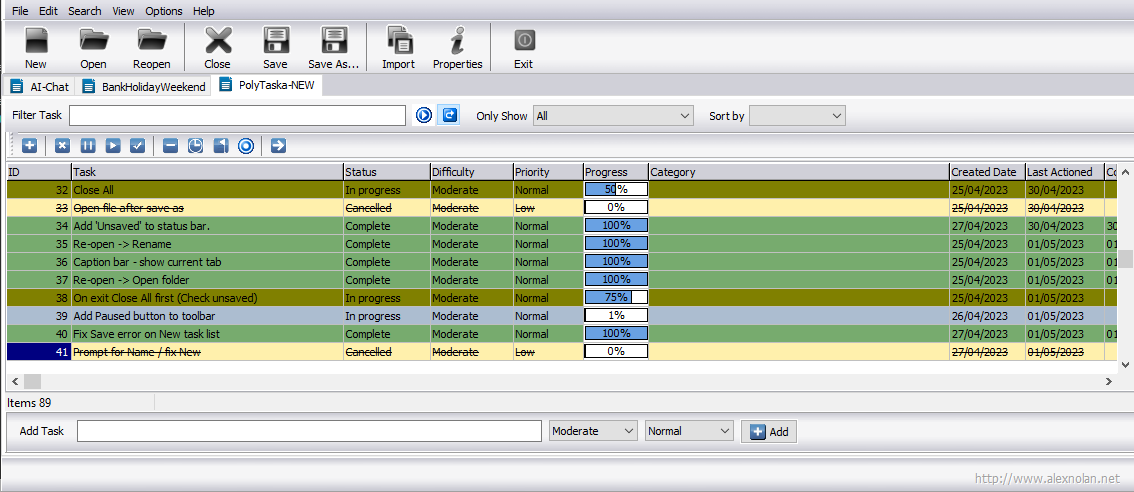Click the play/start-task toolbar icon
The image size is (1134, 492).
tap(113, 146)
